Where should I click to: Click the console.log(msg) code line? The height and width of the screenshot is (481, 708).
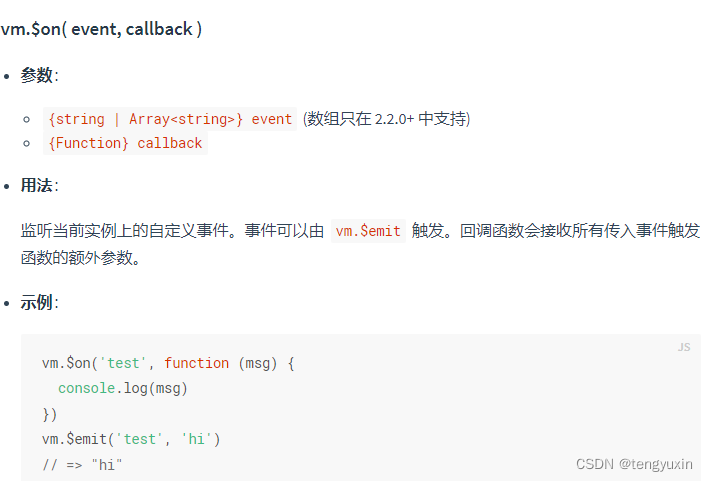point(123,388)
